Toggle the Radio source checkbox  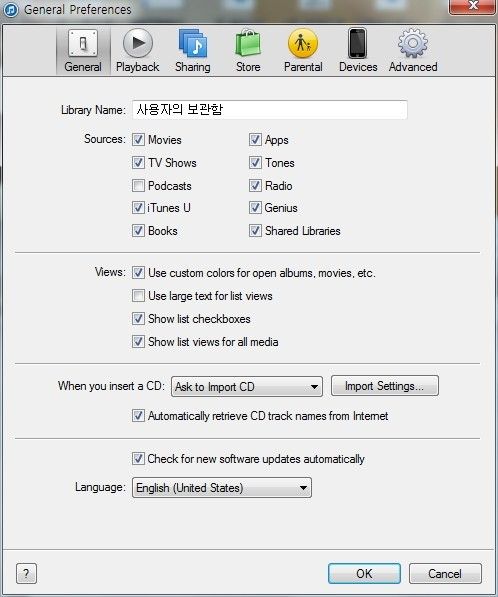point(255,186)
